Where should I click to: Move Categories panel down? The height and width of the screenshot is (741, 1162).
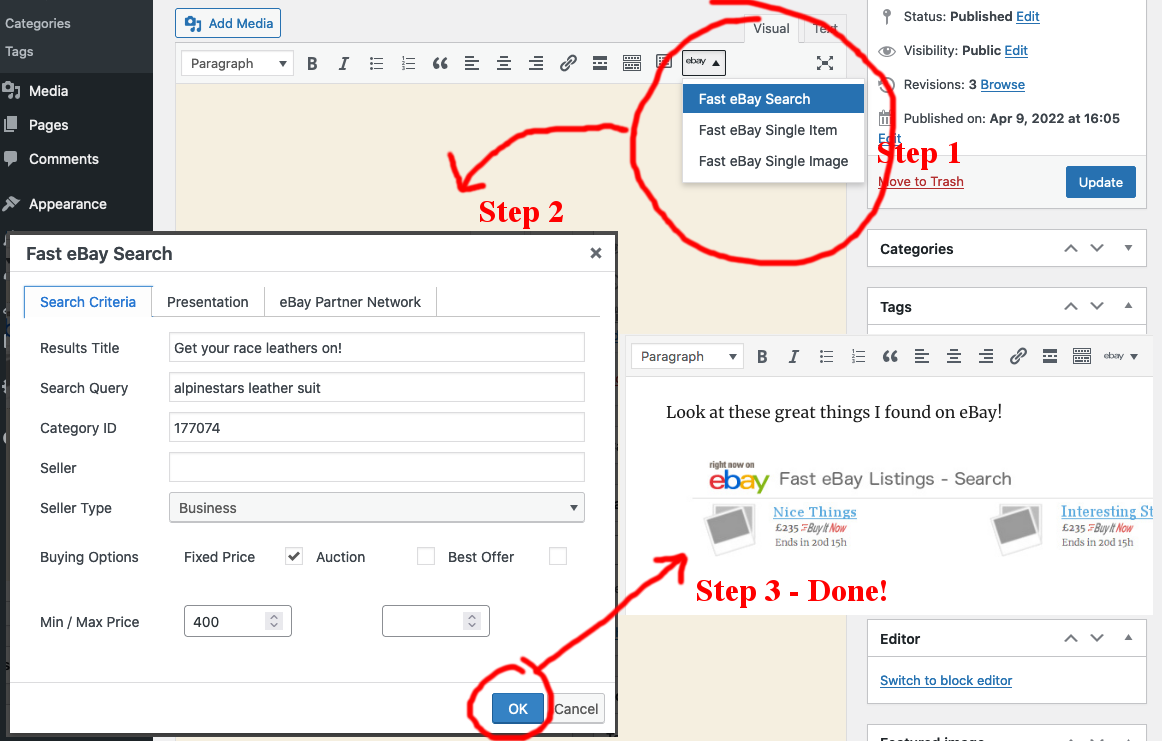coord(1098,248)
